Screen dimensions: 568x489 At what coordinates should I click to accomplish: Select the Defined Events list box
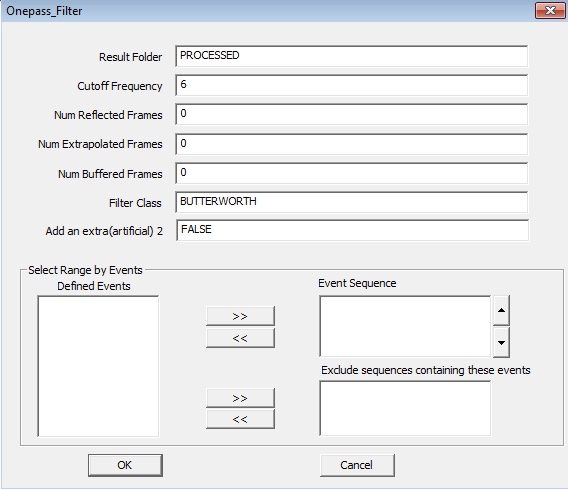point(98,366)
